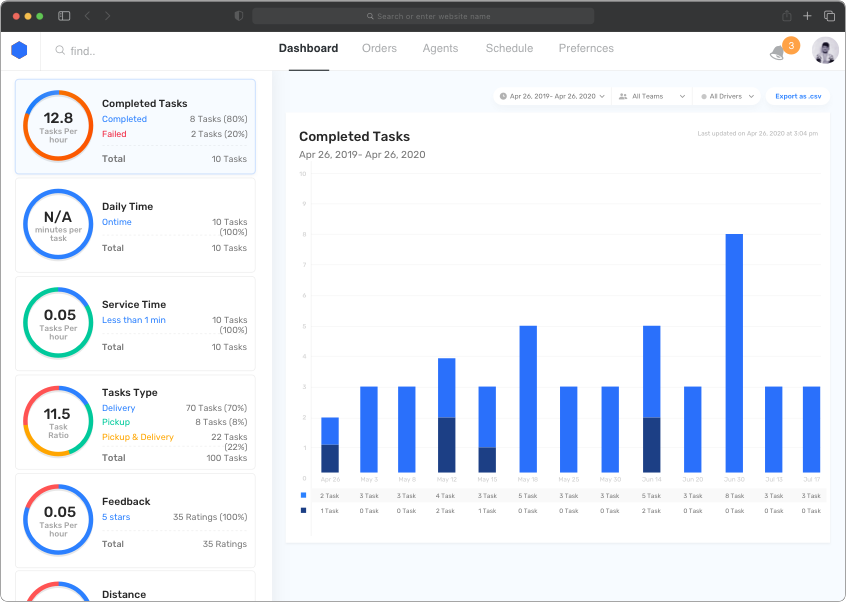Click the Apr 26 stacked bar
846x602 pixels.
(x=330, y=445)
